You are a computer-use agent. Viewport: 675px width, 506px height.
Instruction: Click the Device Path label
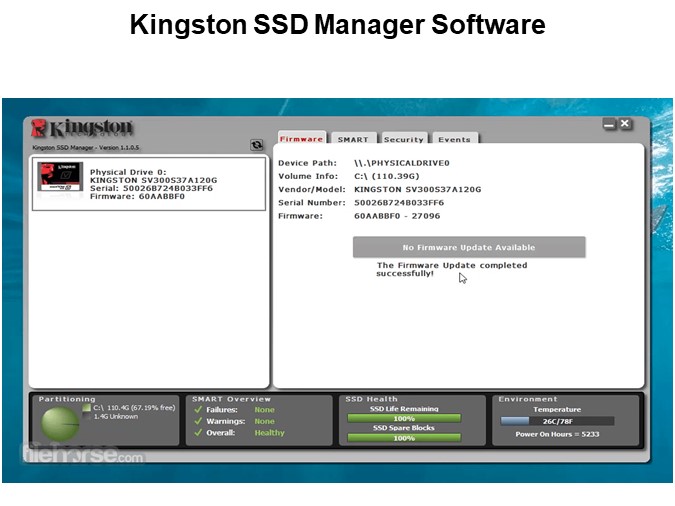coord(307,163)
